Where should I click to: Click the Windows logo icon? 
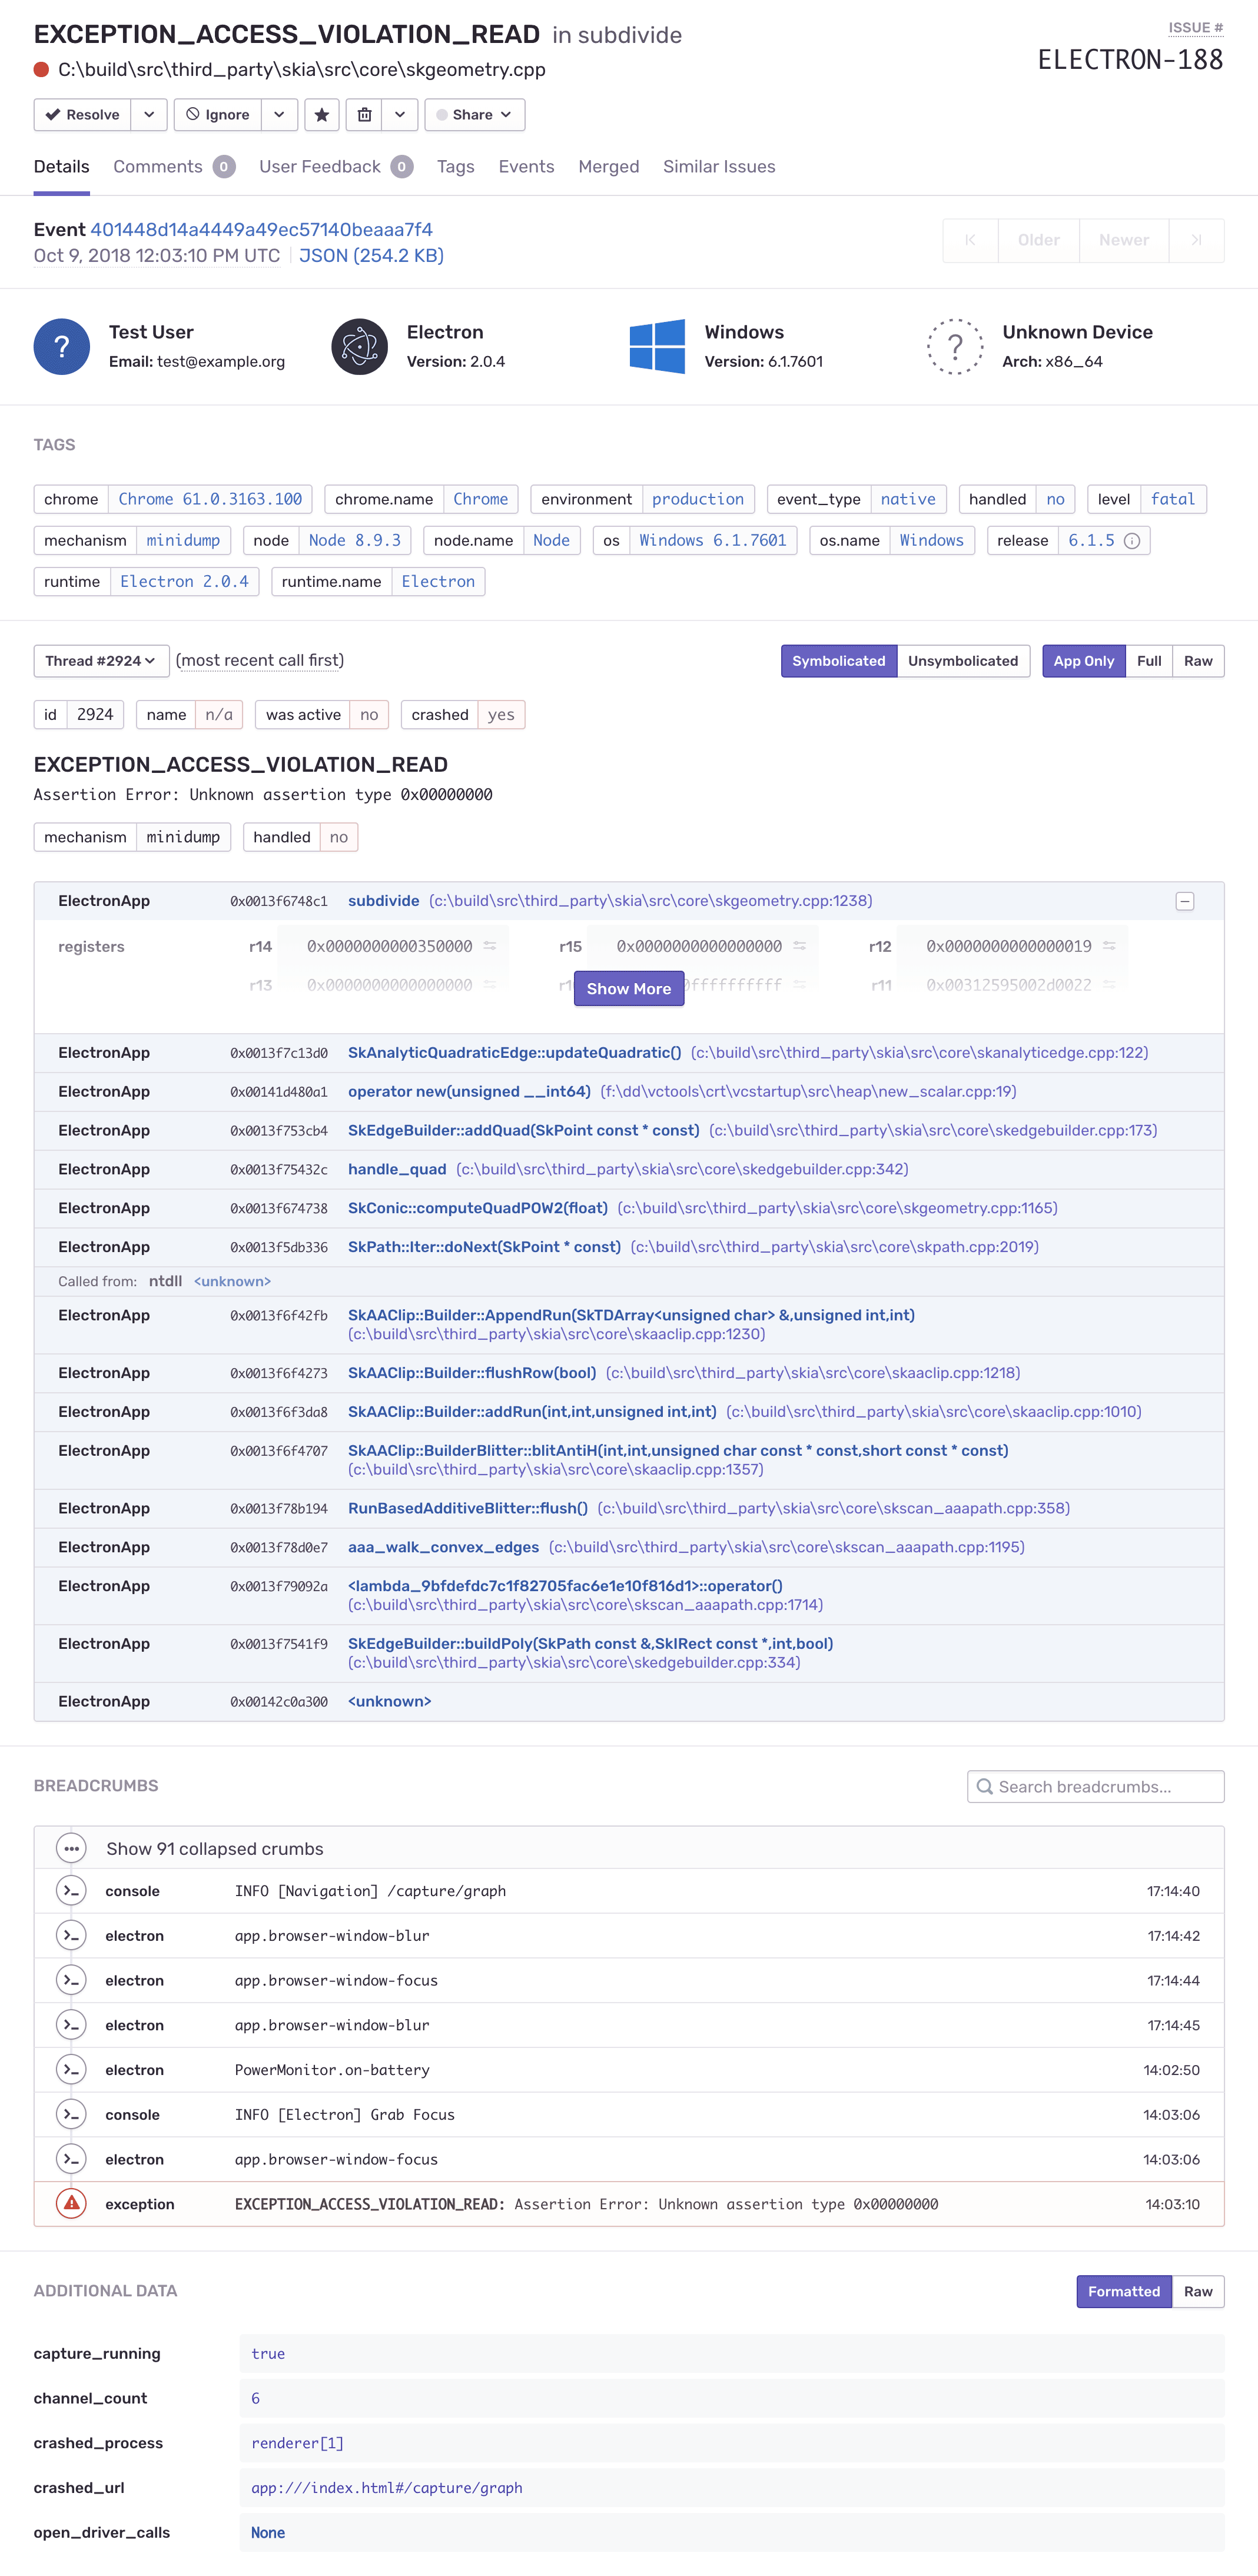pyautogui.click(x=658, y=347)
